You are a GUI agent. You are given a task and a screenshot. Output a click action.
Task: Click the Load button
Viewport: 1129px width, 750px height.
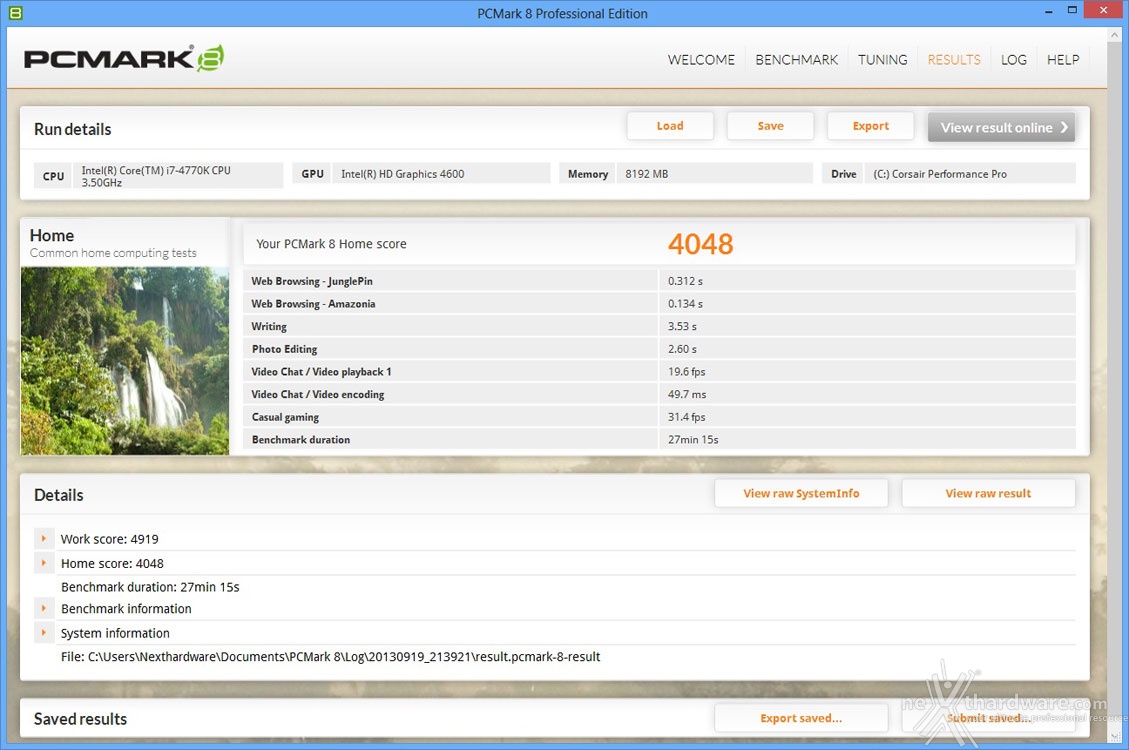tap(670, 126)
